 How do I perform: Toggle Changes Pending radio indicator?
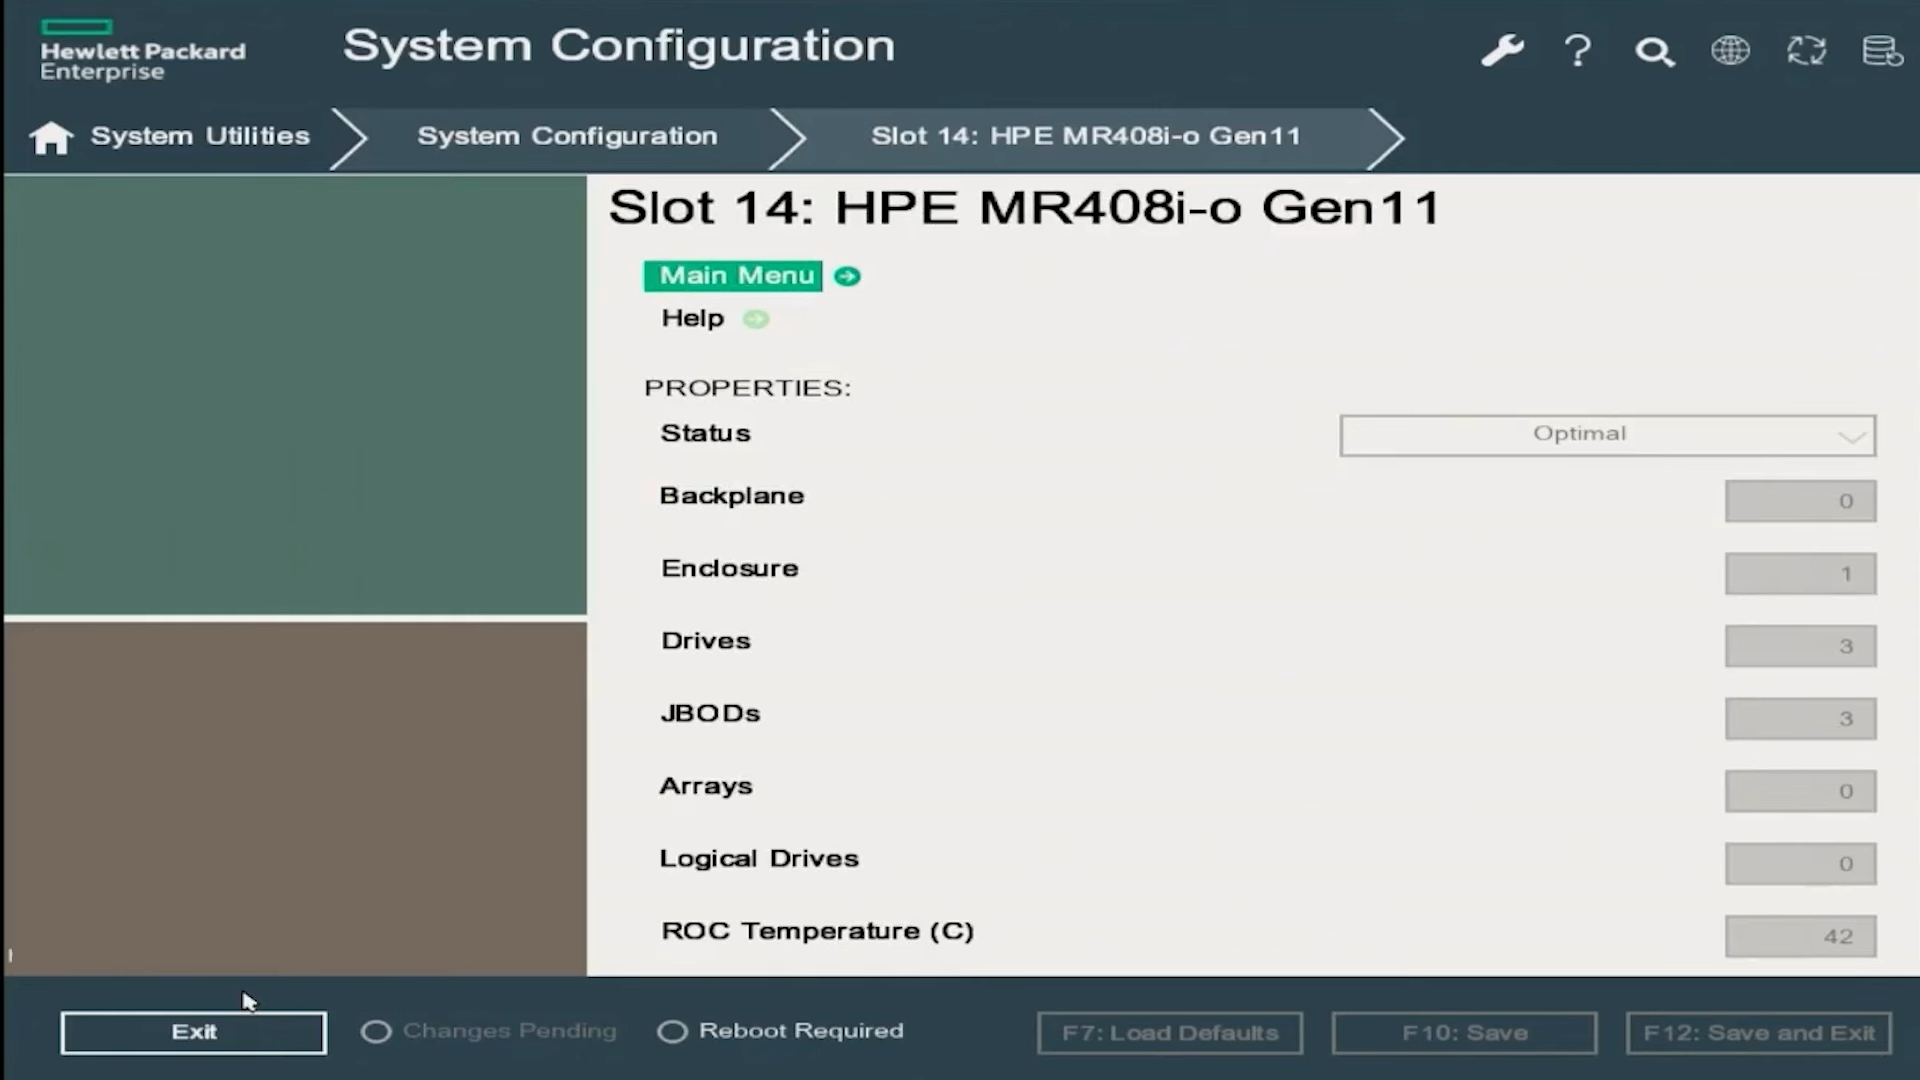pyautogui.click(x=376, y=1031)
